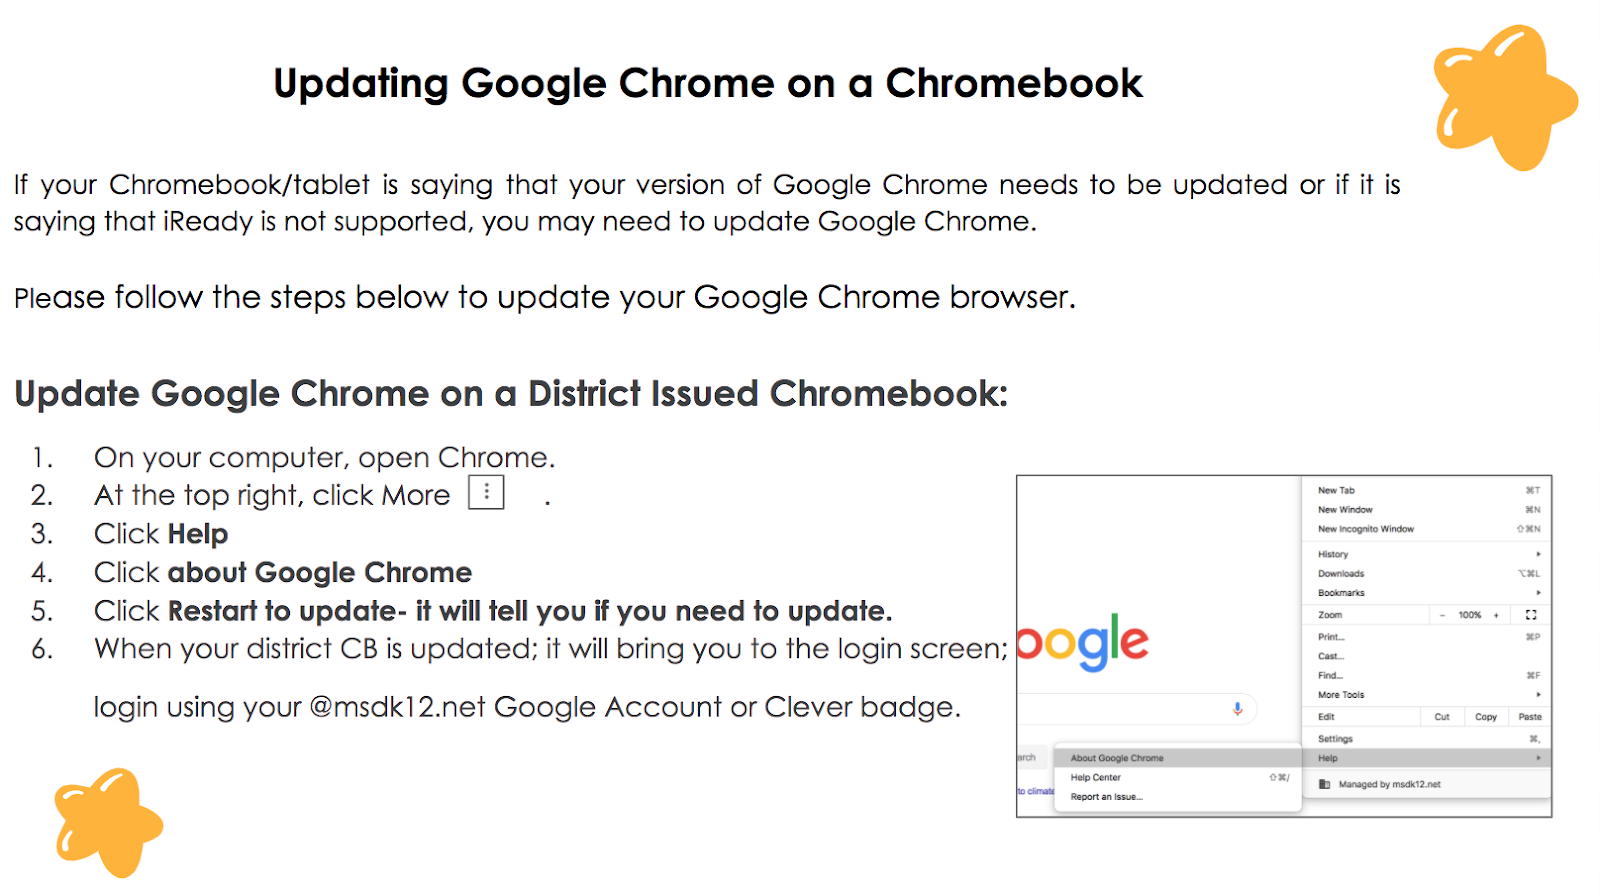Click the Google search input box
Viewport: 1600px width, 895px height.
click(1137, 709)
